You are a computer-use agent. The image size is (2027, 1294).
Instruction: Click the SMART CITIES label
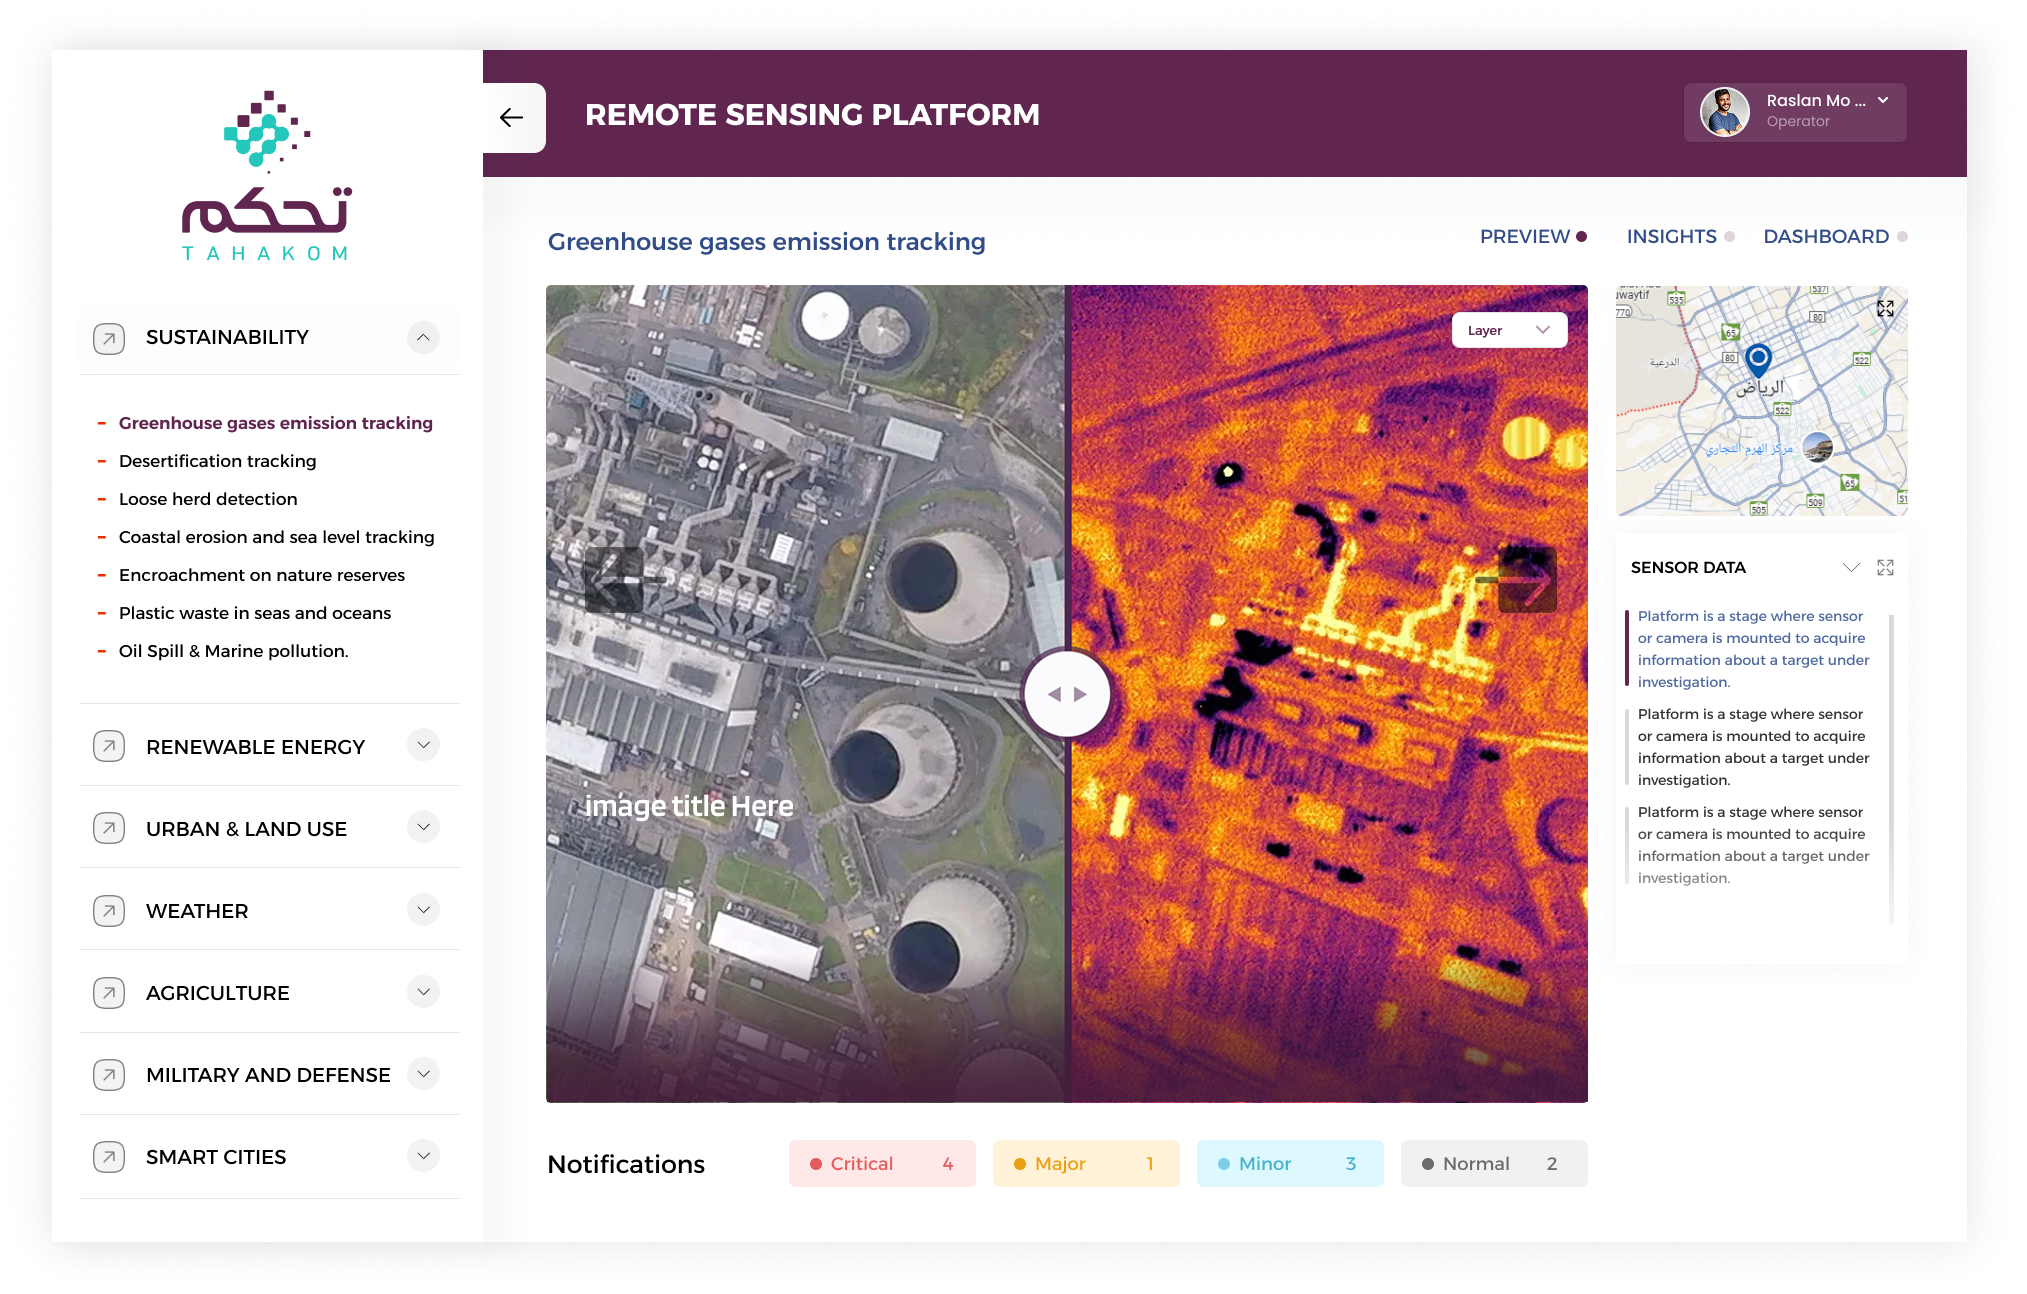point(216,1157)
